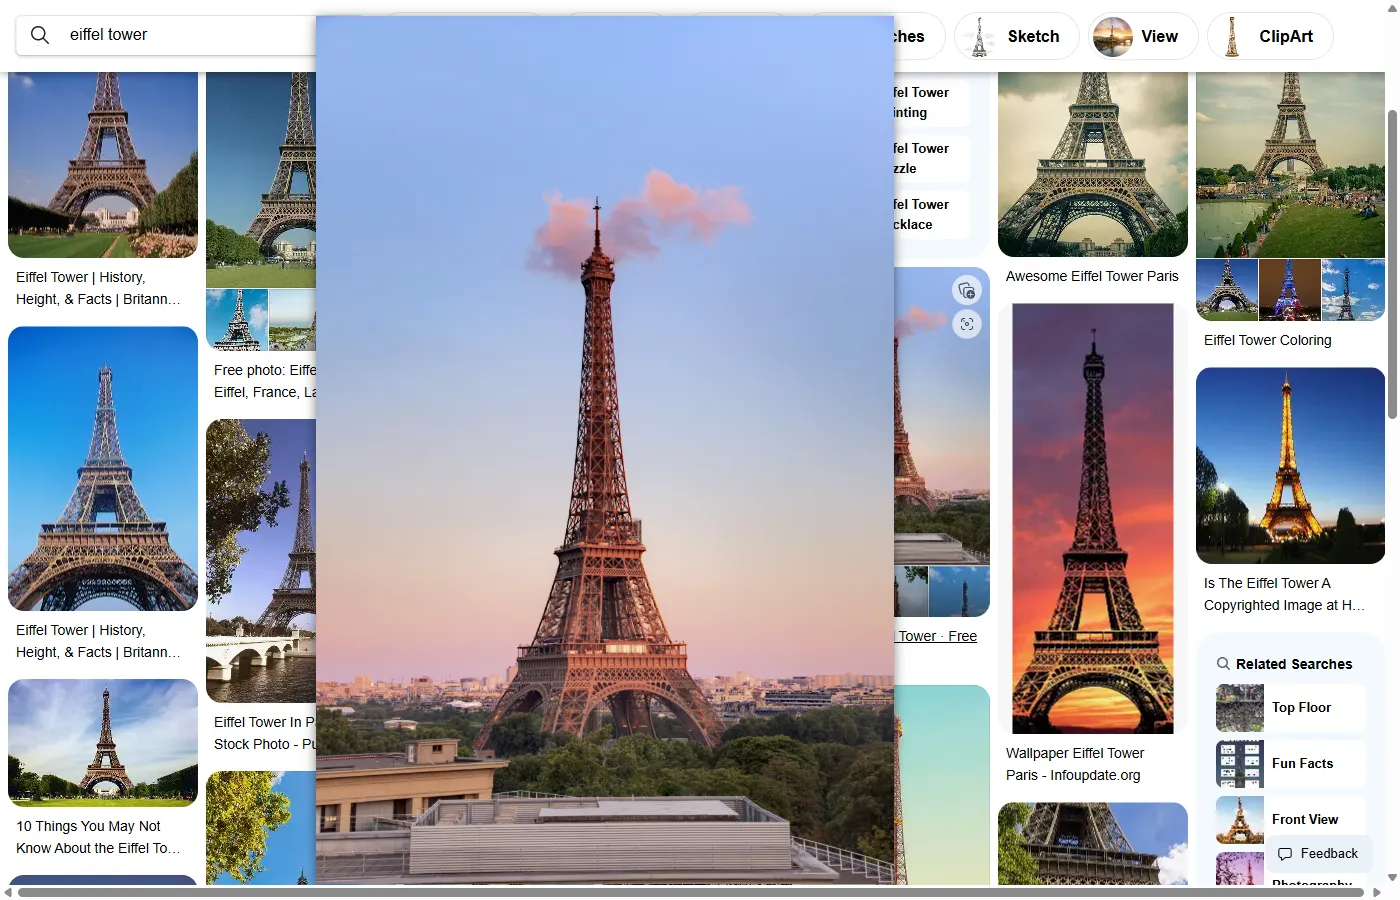Open "10 Things You May Not Know" link

(98, 837)
